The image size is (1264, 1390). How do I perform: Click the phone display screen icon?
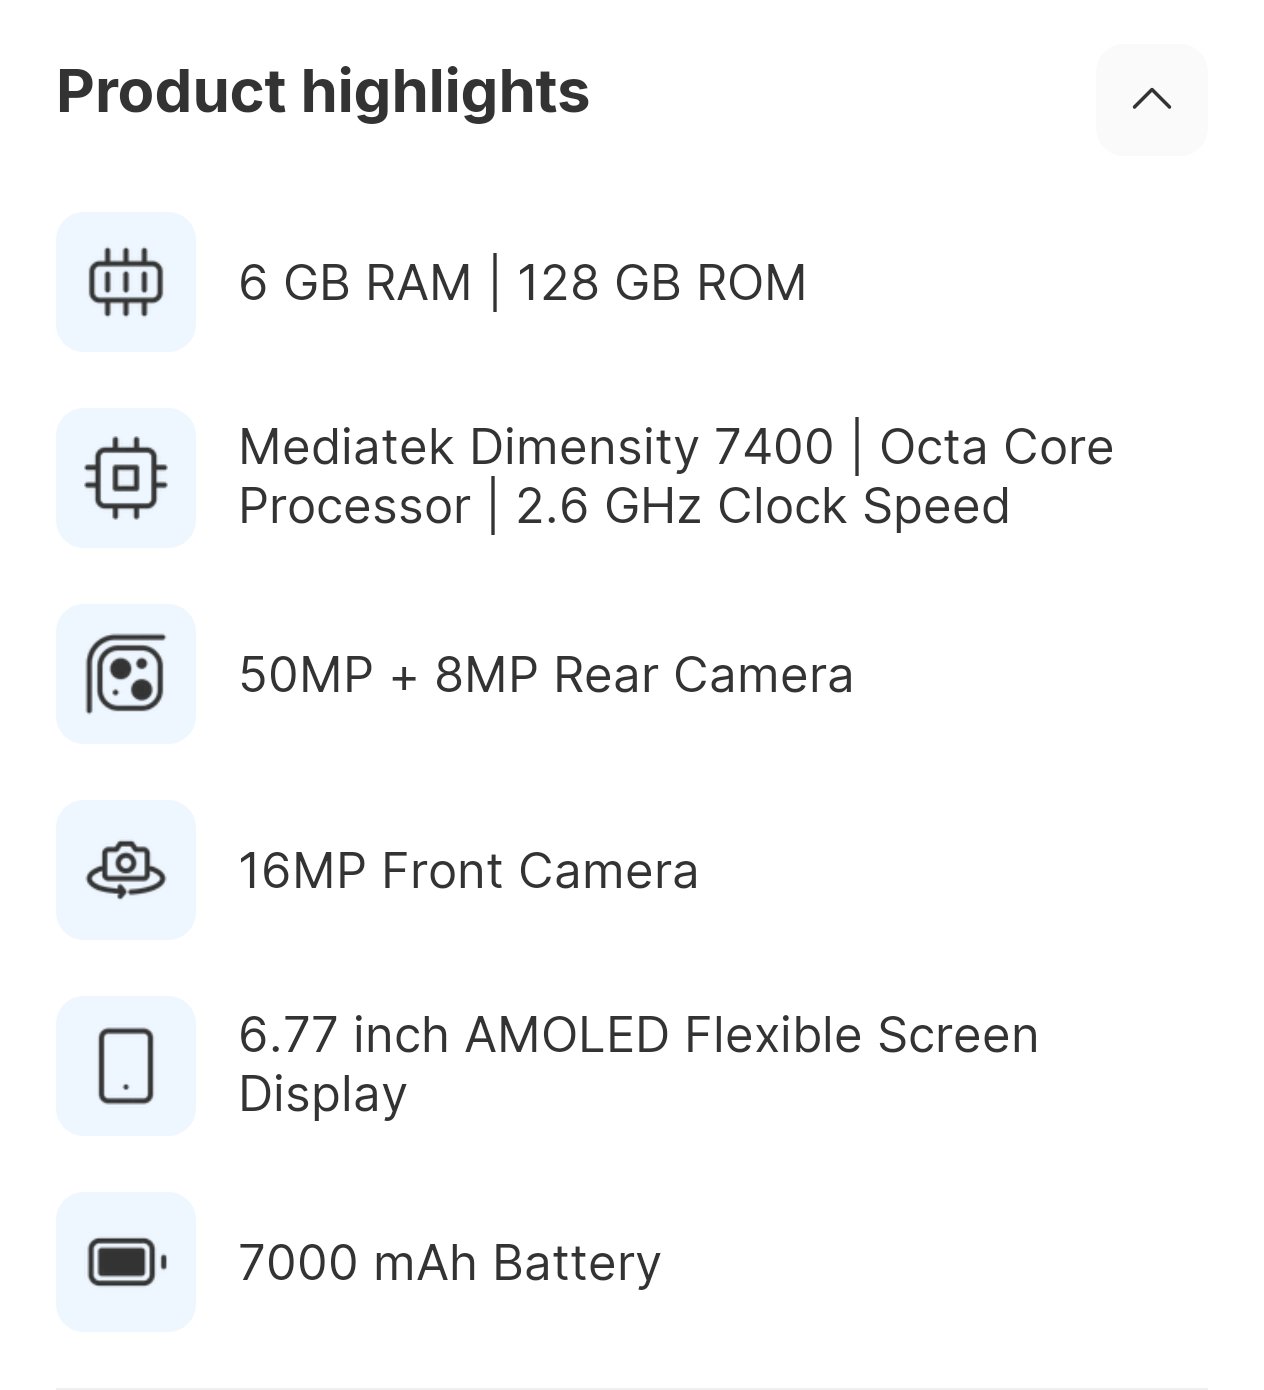[126, 1066]
